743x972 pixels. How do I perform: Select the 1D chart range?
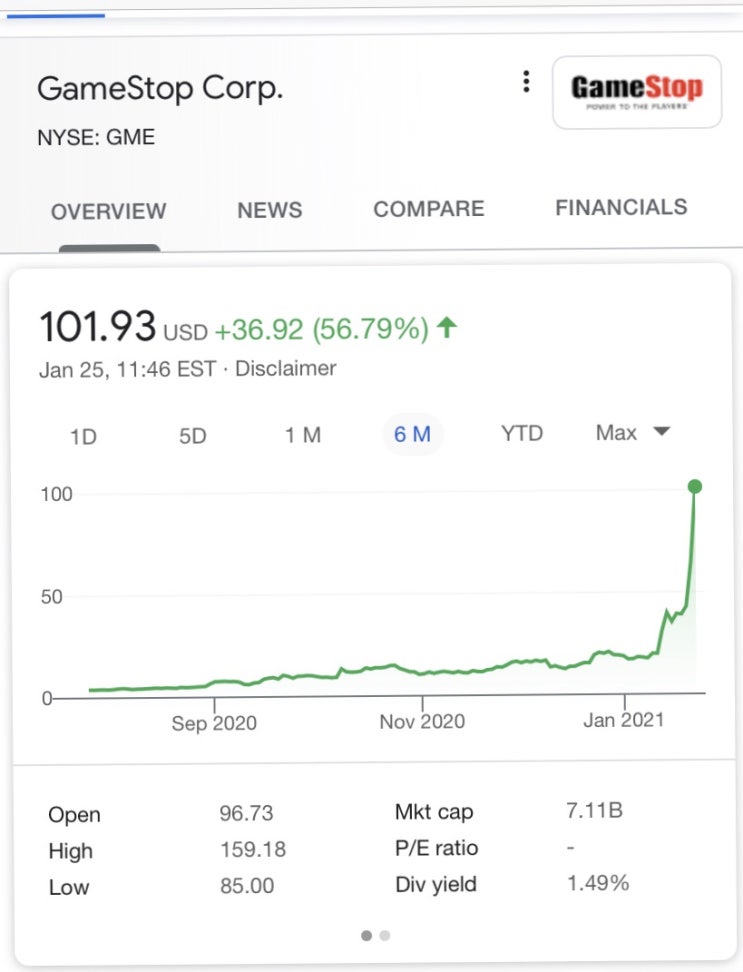[84, 435]
